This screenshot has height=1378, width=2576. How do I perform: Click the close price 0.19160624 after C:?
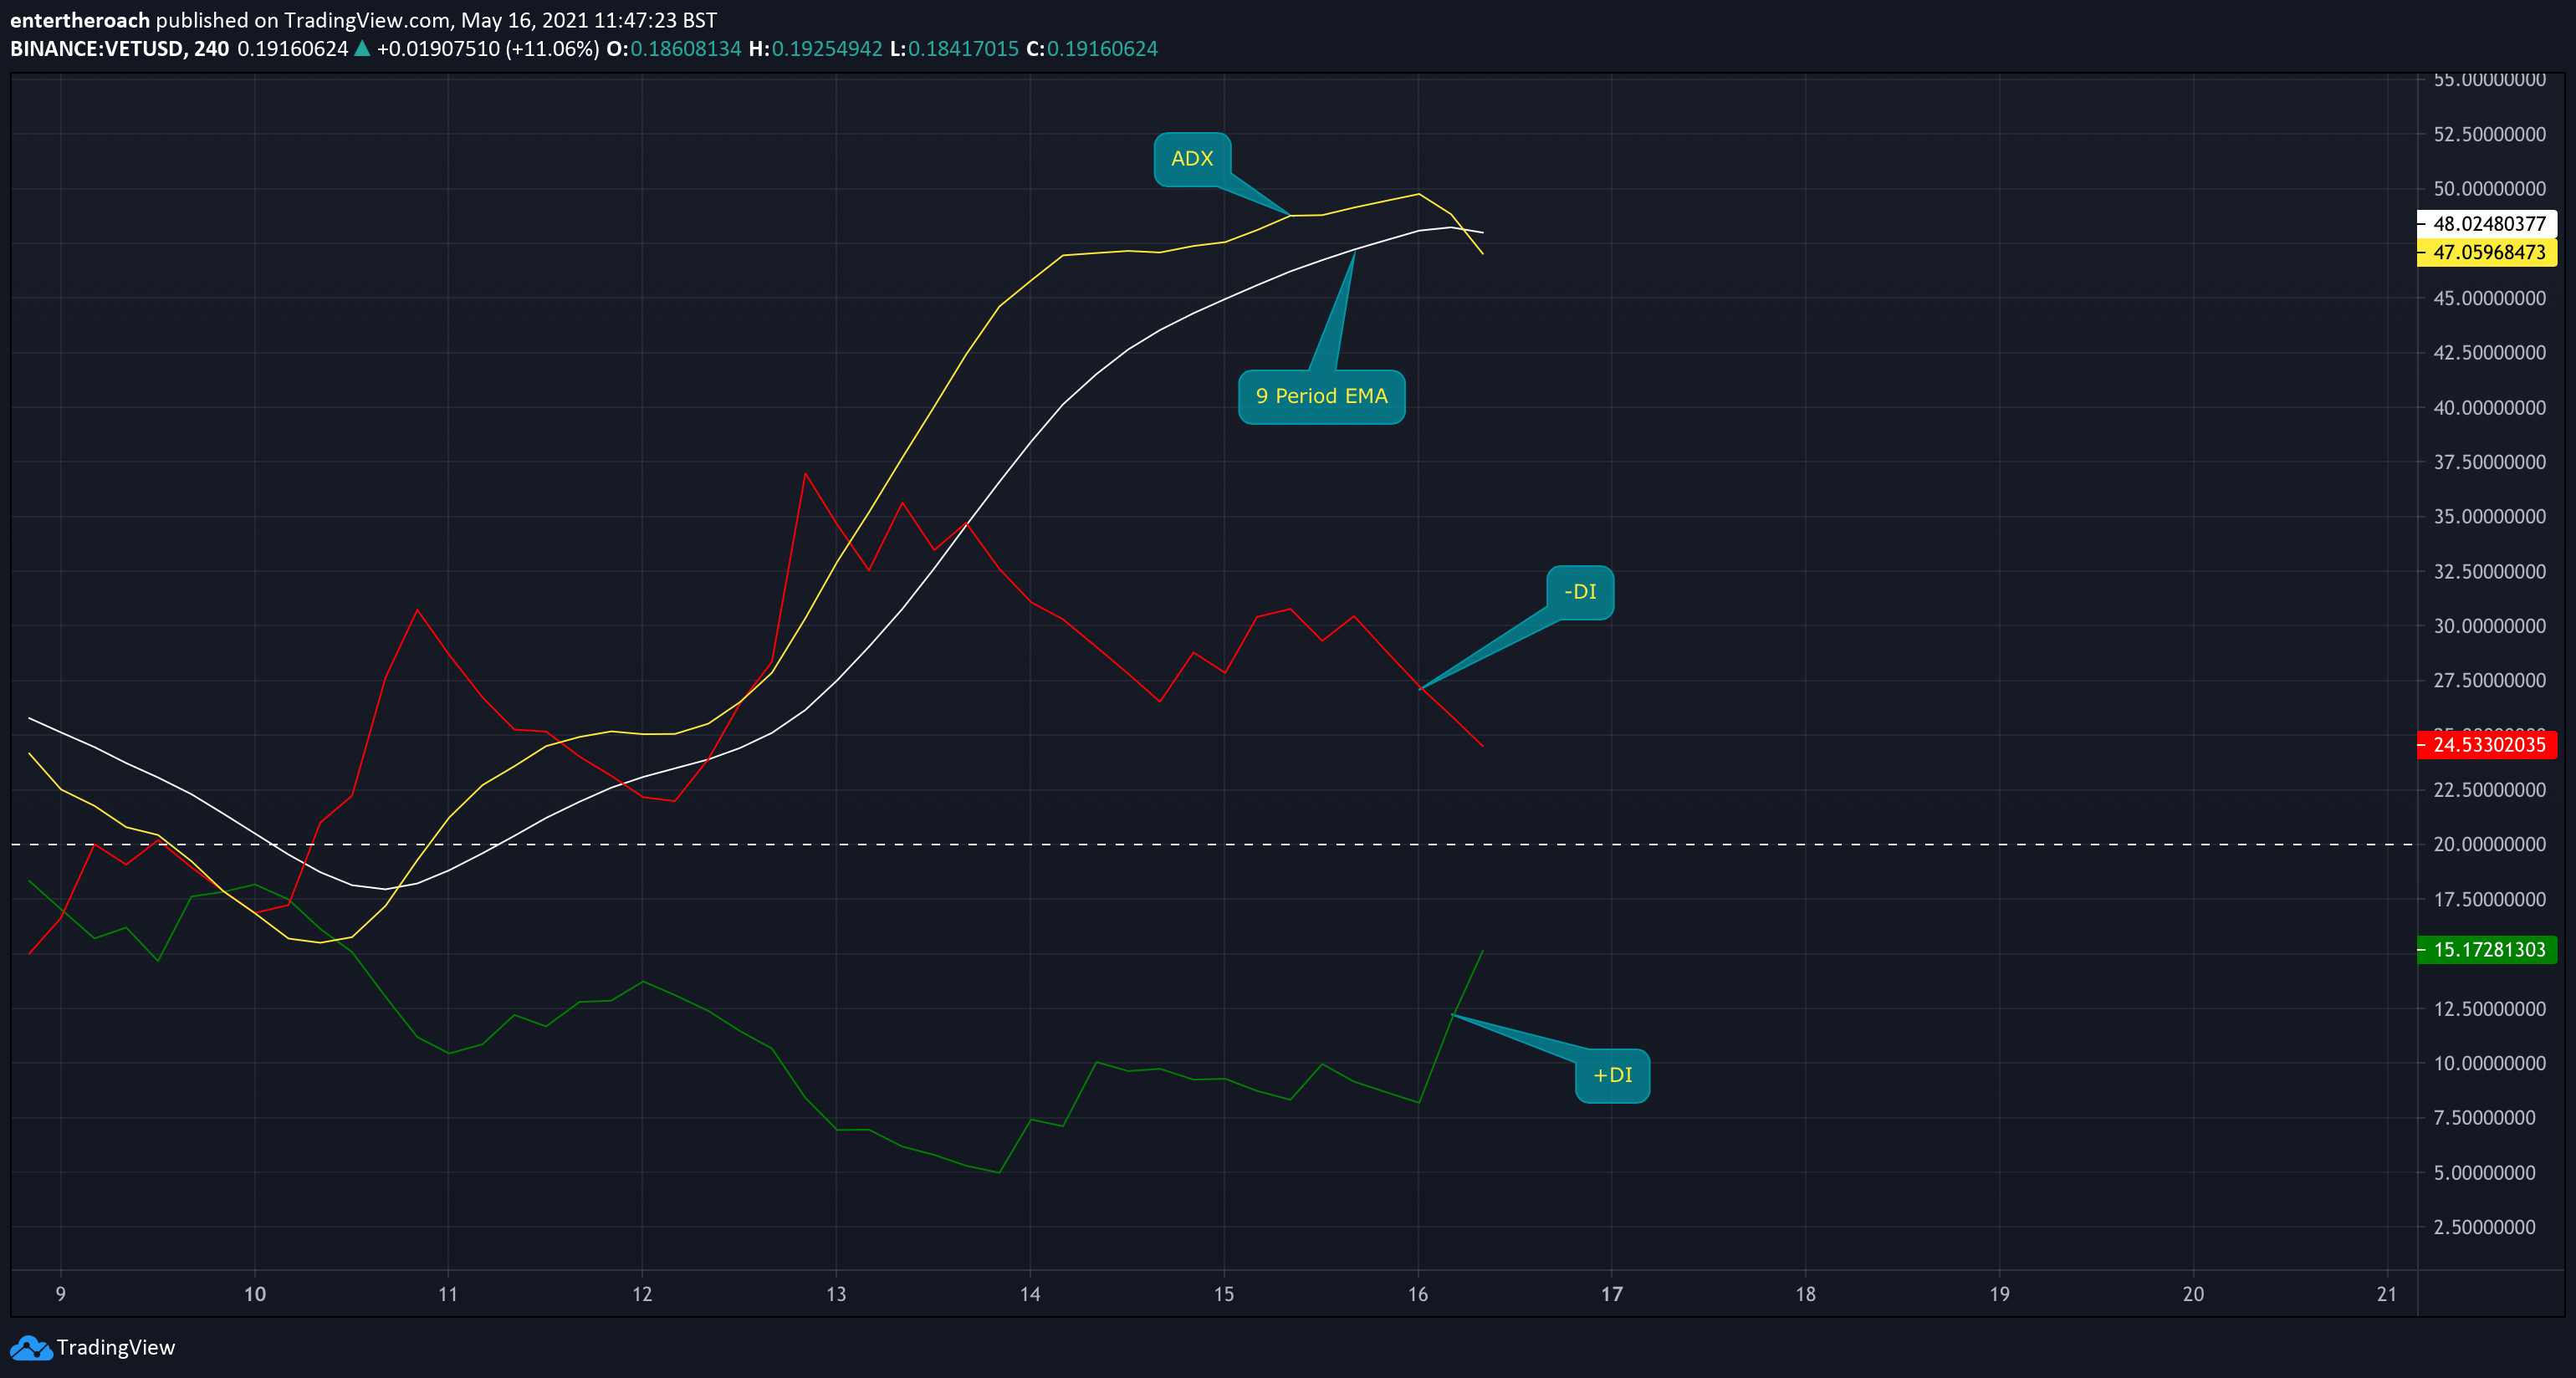1102,49
